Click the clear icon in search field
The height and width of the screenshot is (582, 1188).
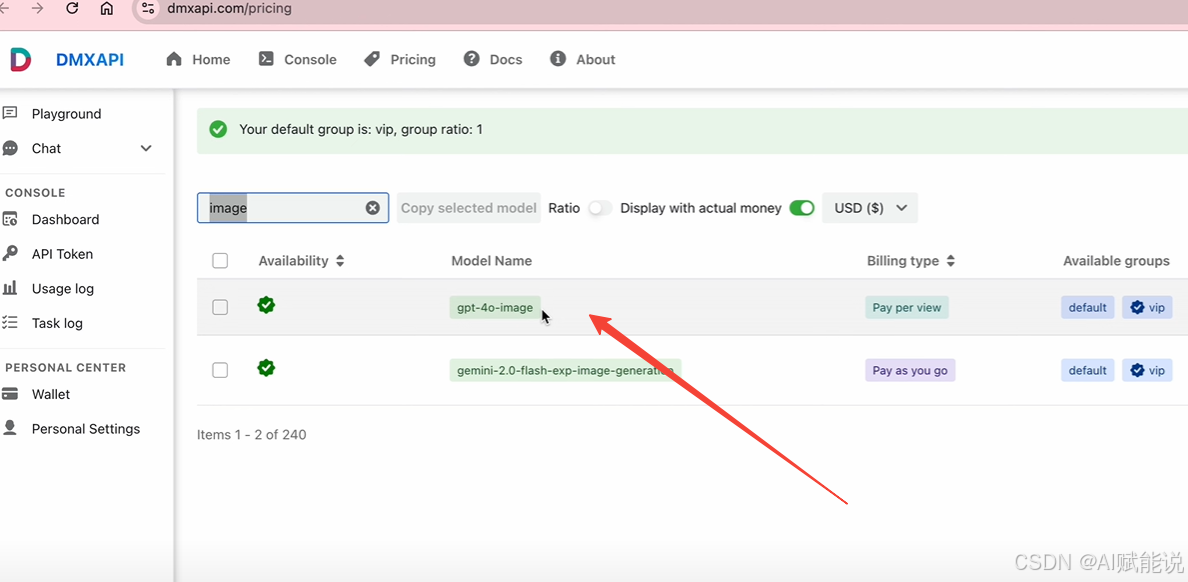coord(373,208)
